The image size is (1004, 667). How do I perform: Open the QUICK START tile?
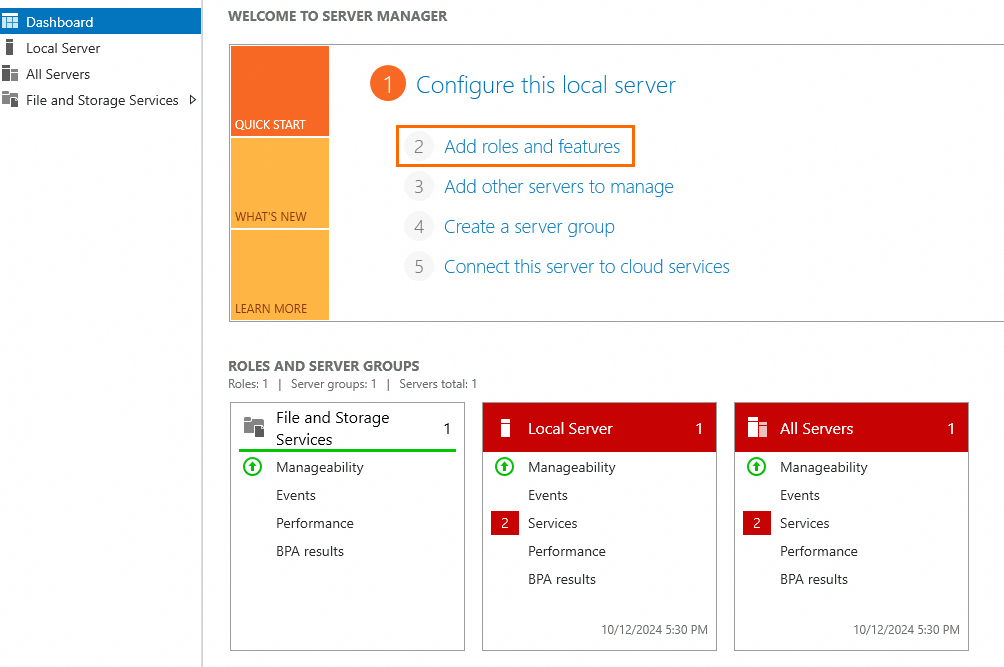[279, 91]
